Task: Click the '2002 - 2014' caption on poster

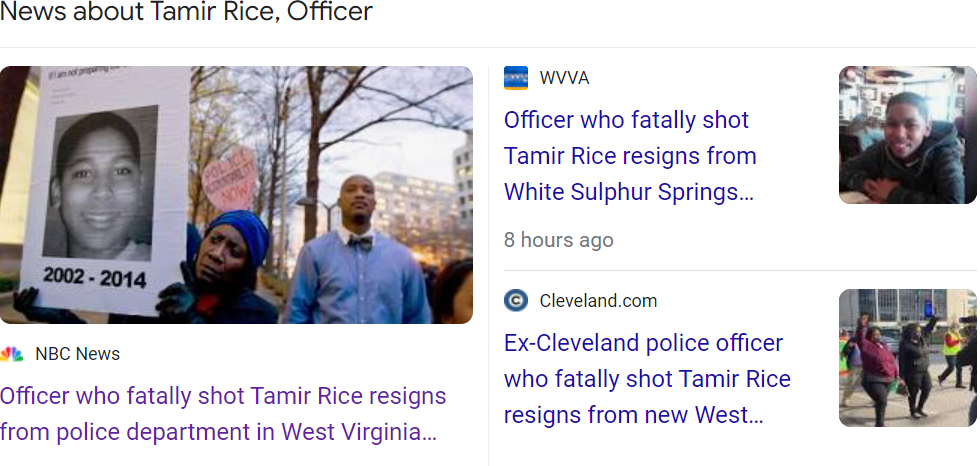Action: (x=95, y=278)
